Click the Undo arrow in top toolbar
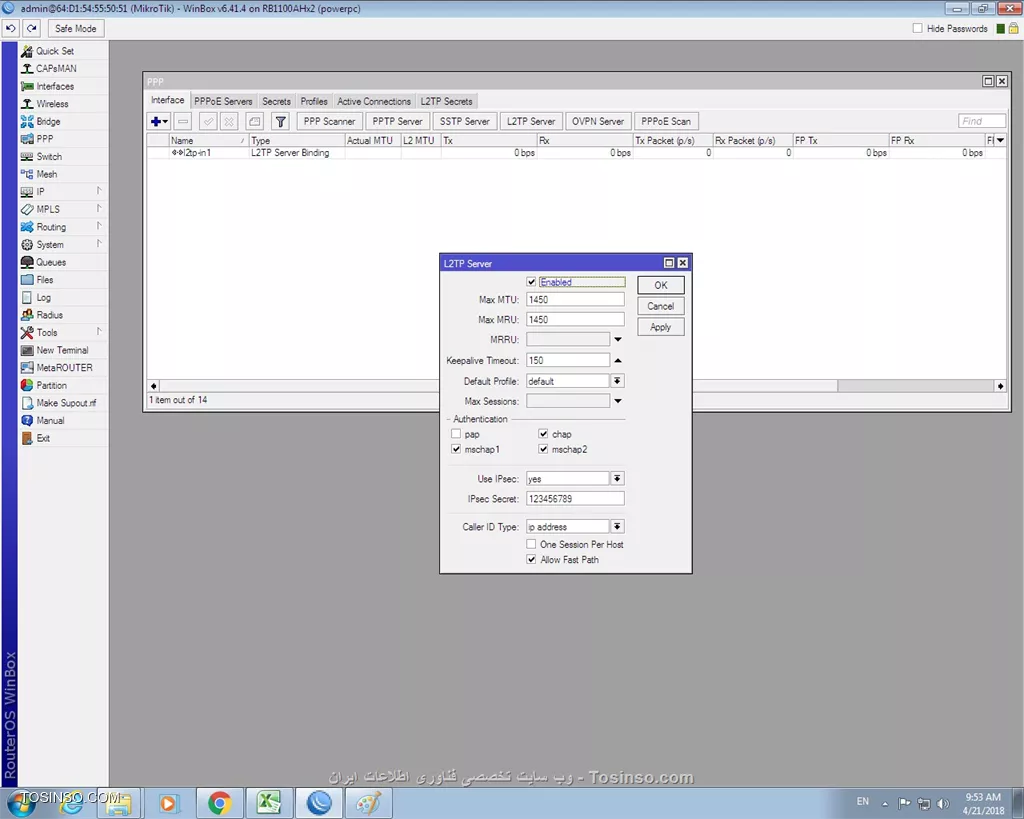1024x819 pixels. point(11,29)
